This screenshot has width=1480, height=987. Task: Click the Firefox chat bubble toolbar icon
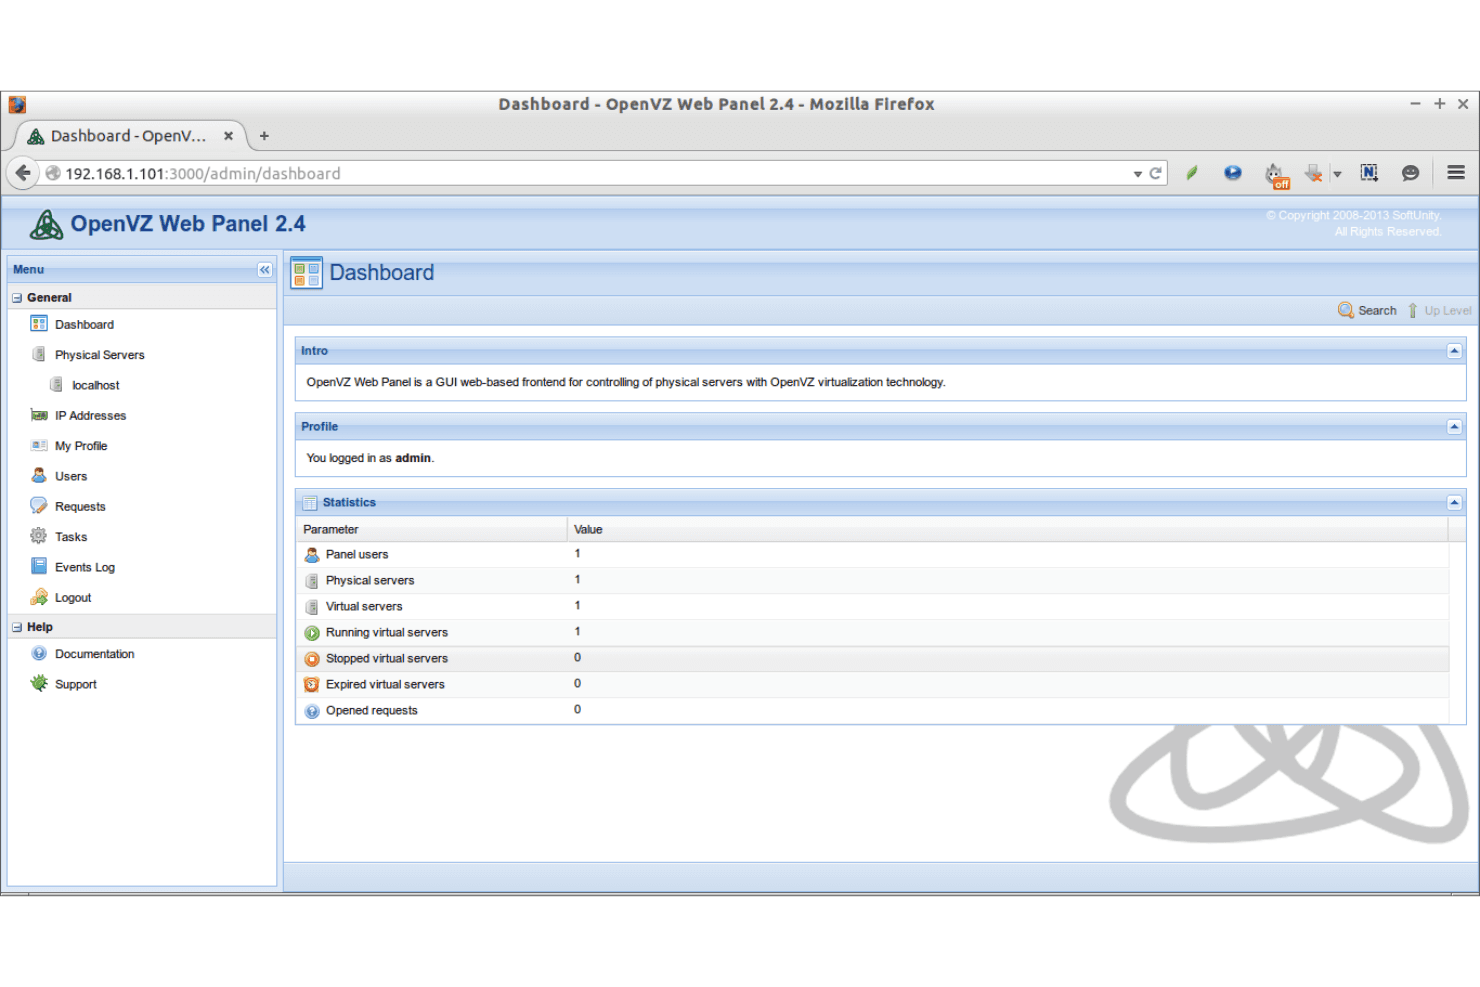click(x=1410, y=173)
